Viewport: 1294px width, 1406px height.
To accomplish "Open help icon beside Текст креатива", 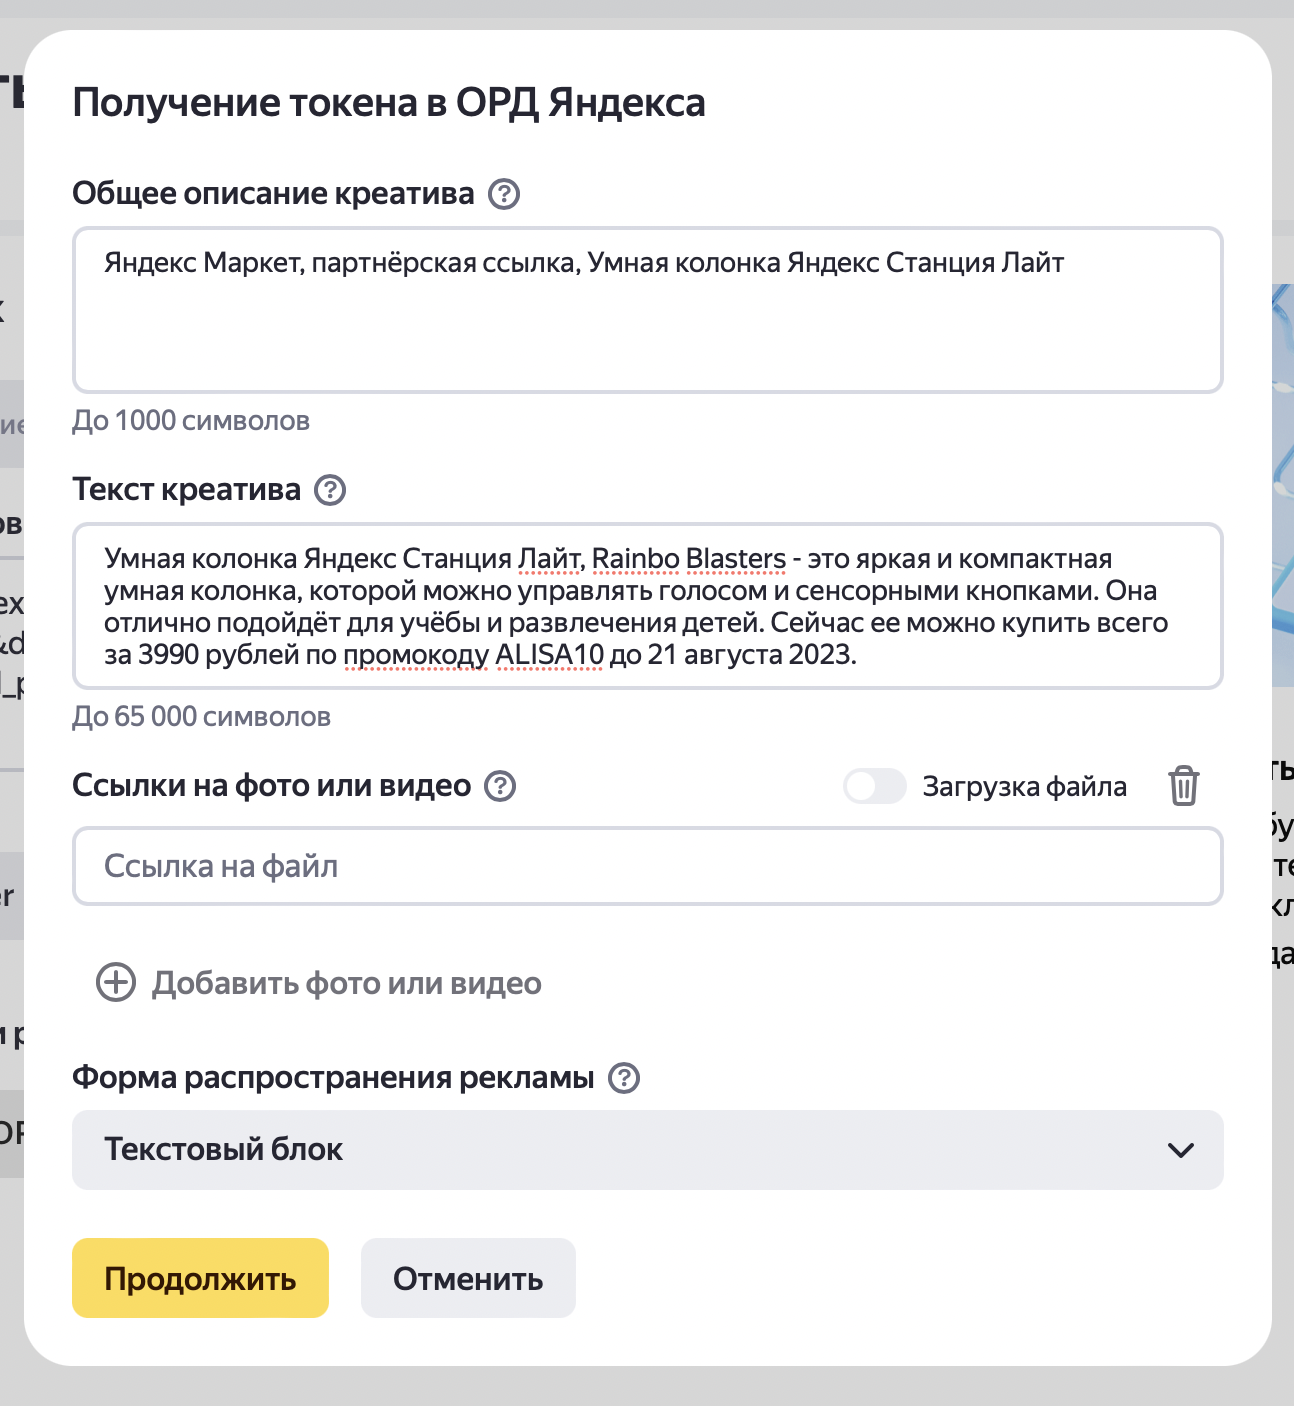I will [330, 490].
